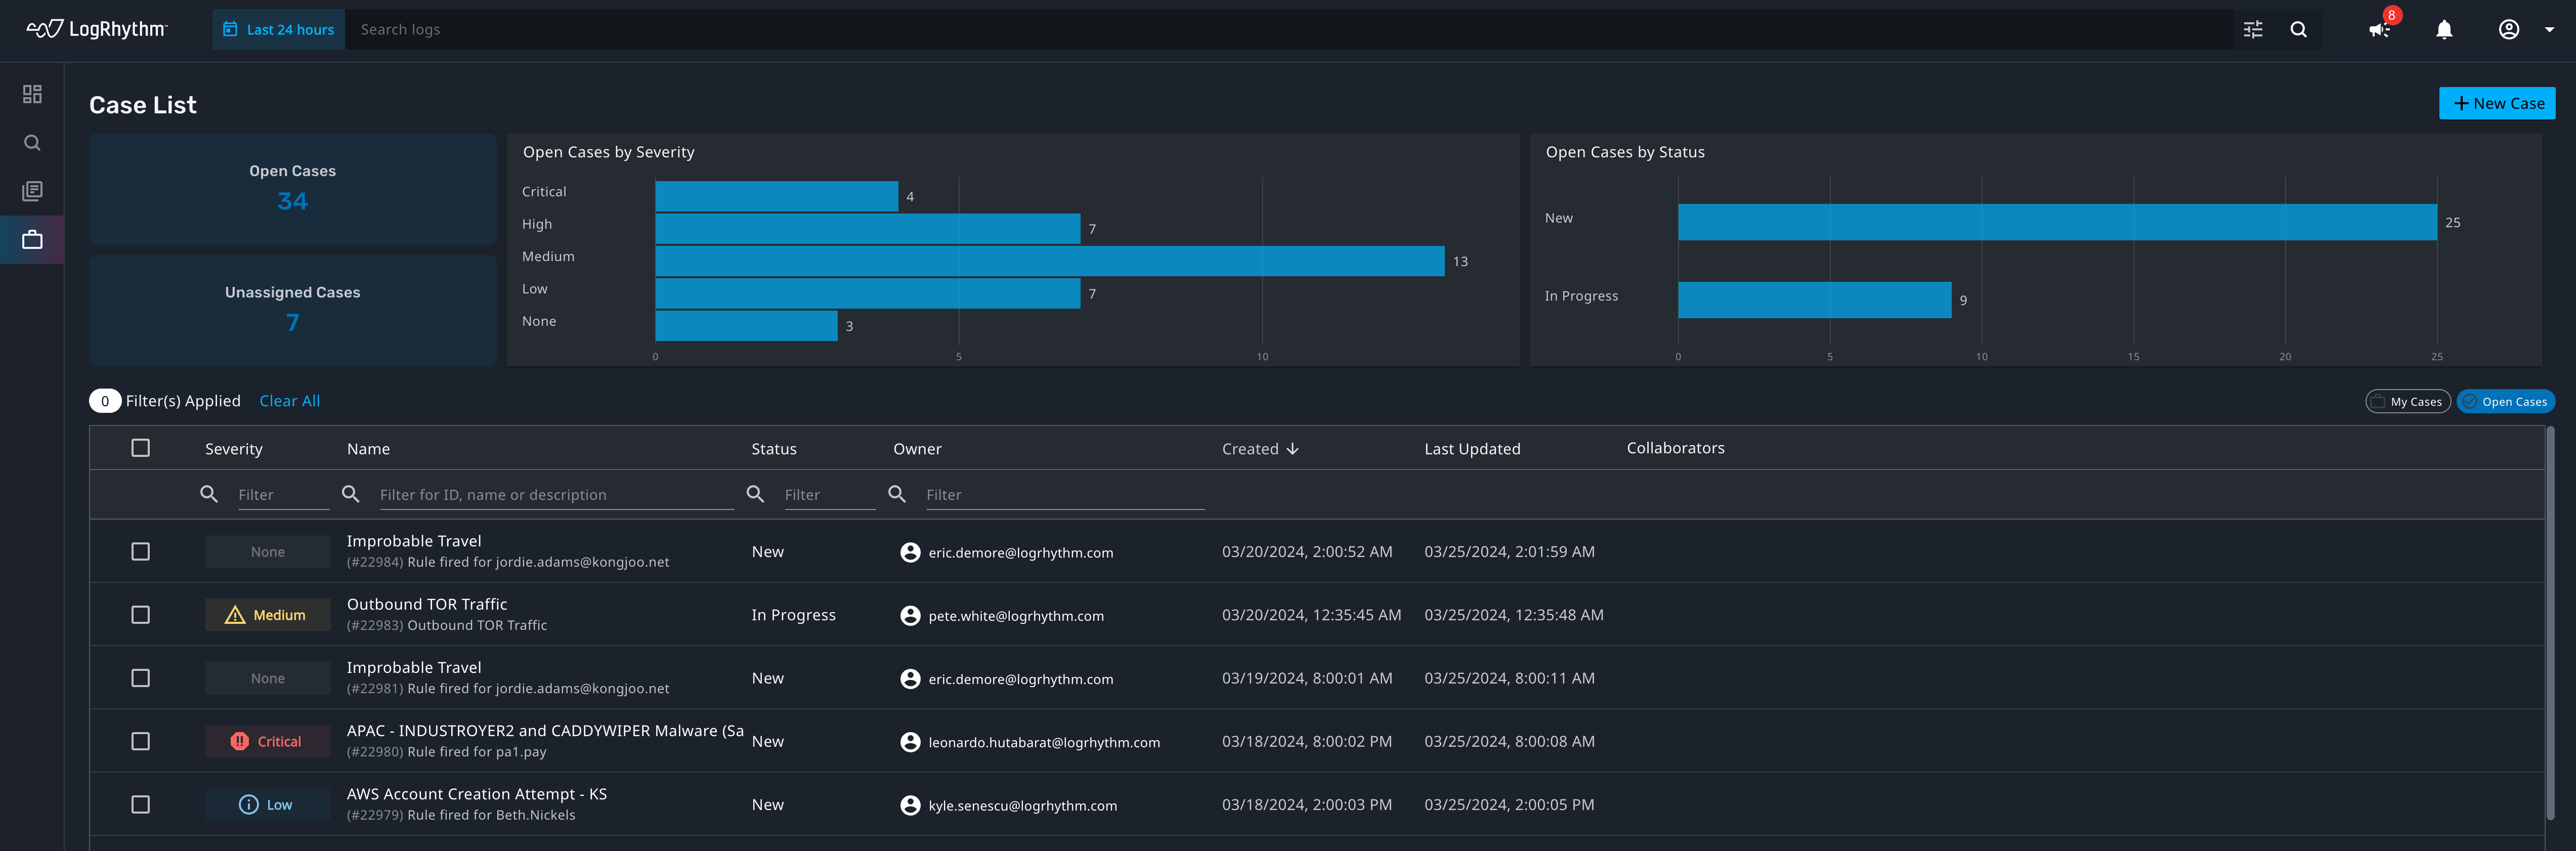Click None severity badge of case #22984
The height and width of the screenshot is (851, 2576).
[268, 552]
